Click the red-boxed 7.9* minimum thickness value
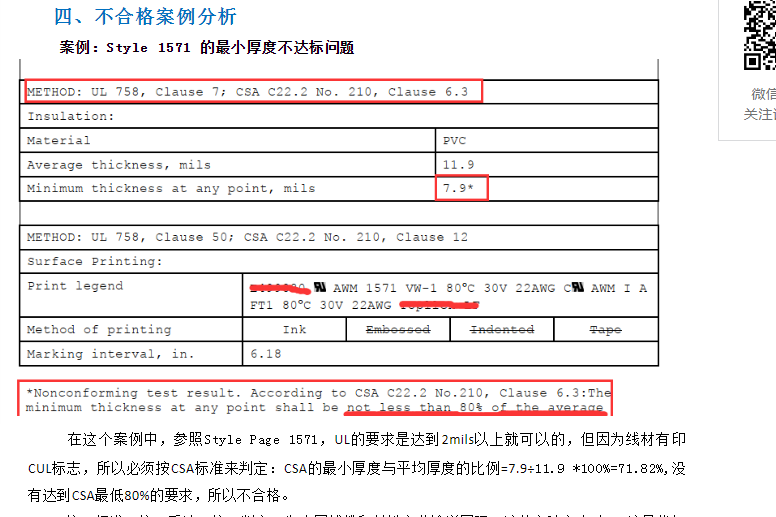The image size is (776, 517). pyautogui.click(x=461, y=188)
